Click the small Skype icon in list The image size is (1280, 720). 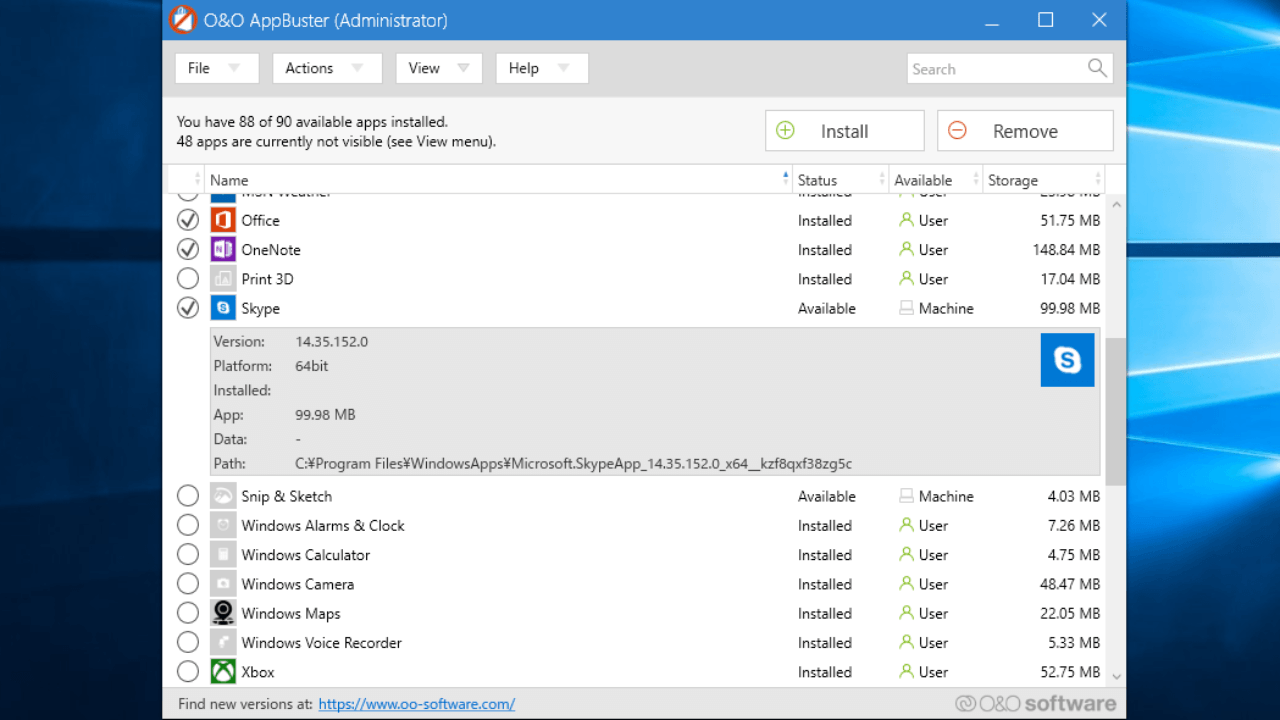pyautogui.click(x=223, y=308)
